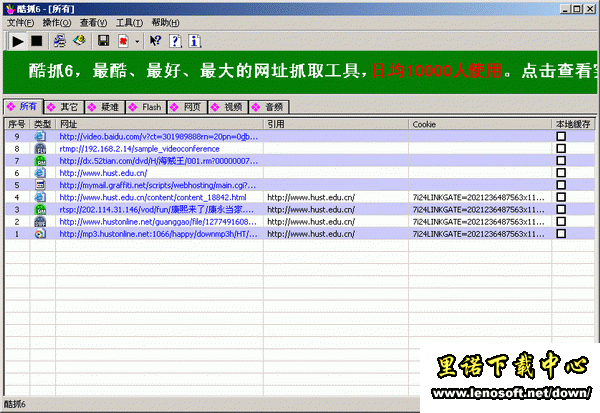Select the rtmp://192.168.2.14 sample_videoconference URL
The width and height of the screenshot is (600, 413).
pyautogui.click(x=139, y=149)
